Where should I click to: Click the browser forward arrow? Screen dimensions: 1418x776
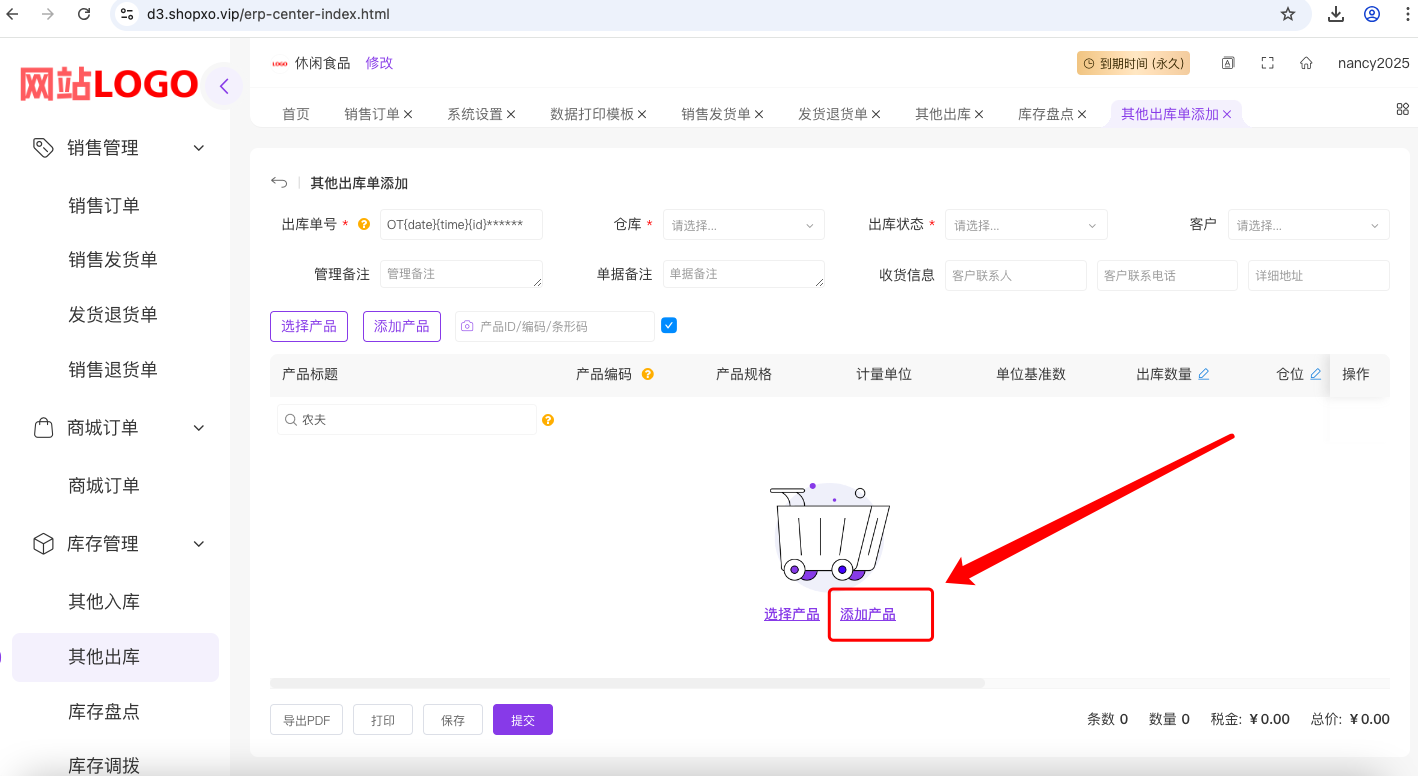tap(48, 14)
